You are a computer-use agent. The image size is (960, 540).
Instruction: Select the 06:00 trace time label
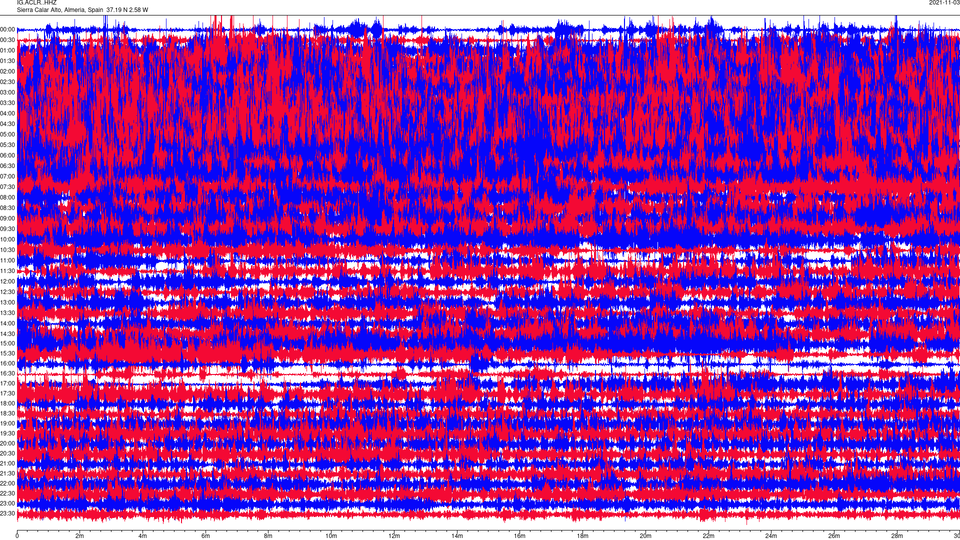(7, 156)
